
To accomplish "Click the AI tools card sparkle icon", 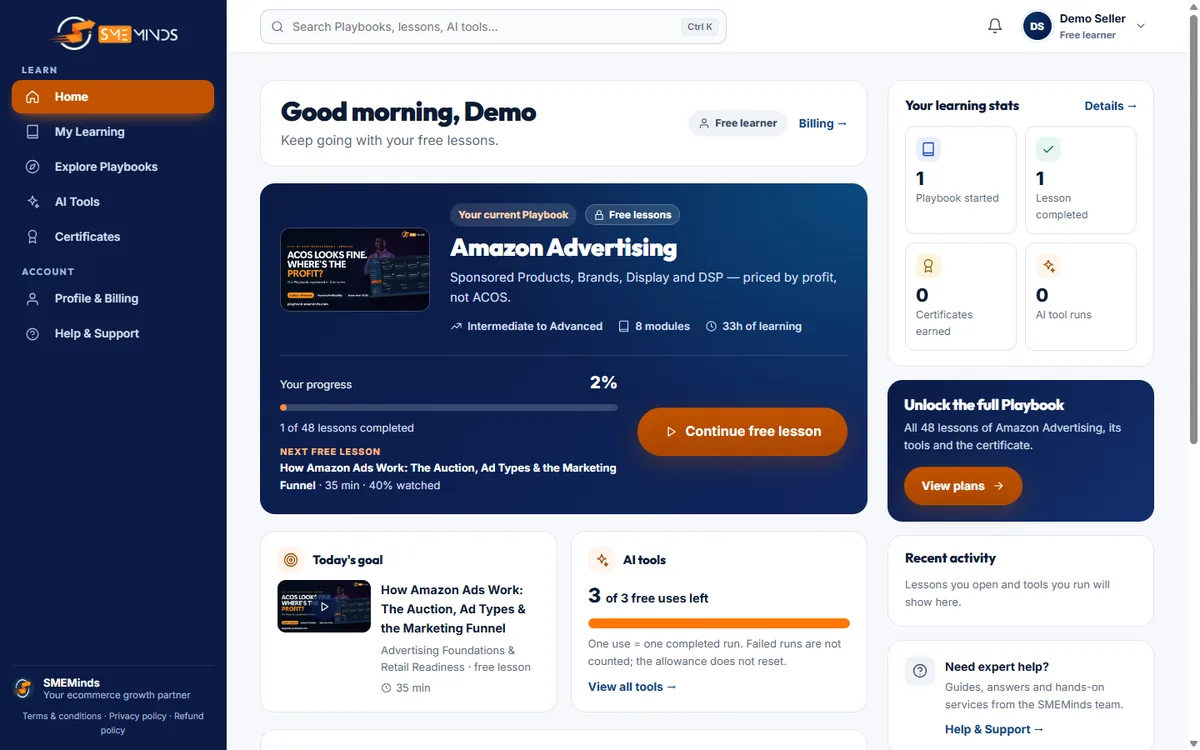I will (x=602, y=560).
